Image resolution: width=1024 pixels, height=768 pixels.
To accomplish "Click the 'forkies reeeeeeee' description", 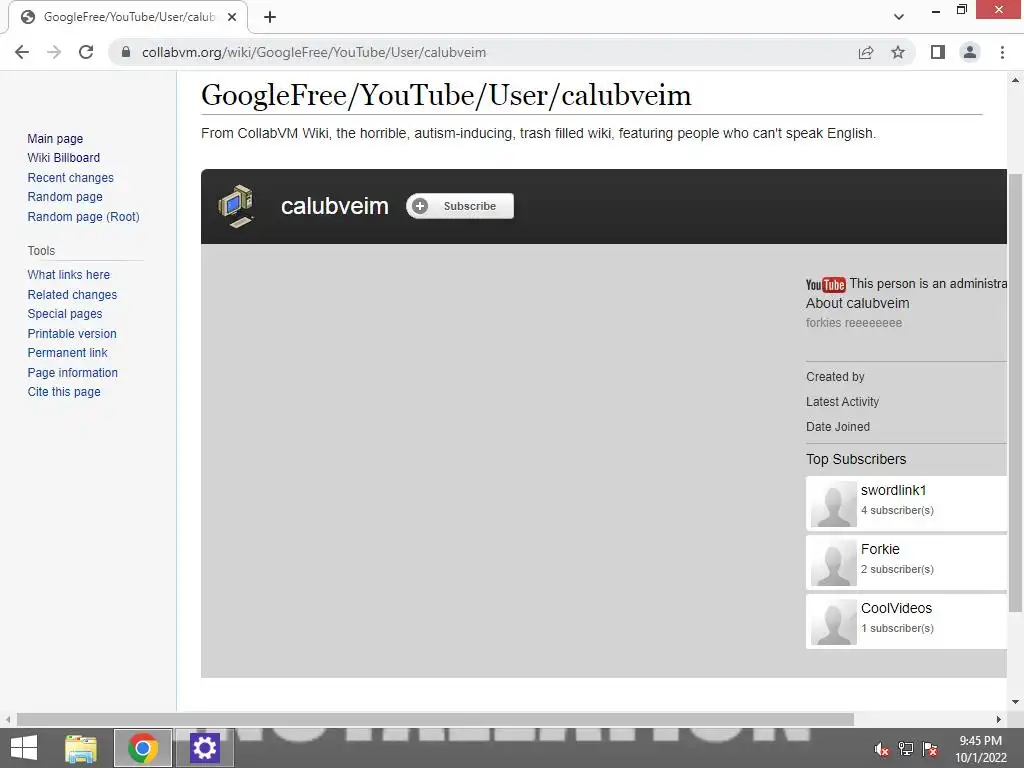I will click(854, 323).
